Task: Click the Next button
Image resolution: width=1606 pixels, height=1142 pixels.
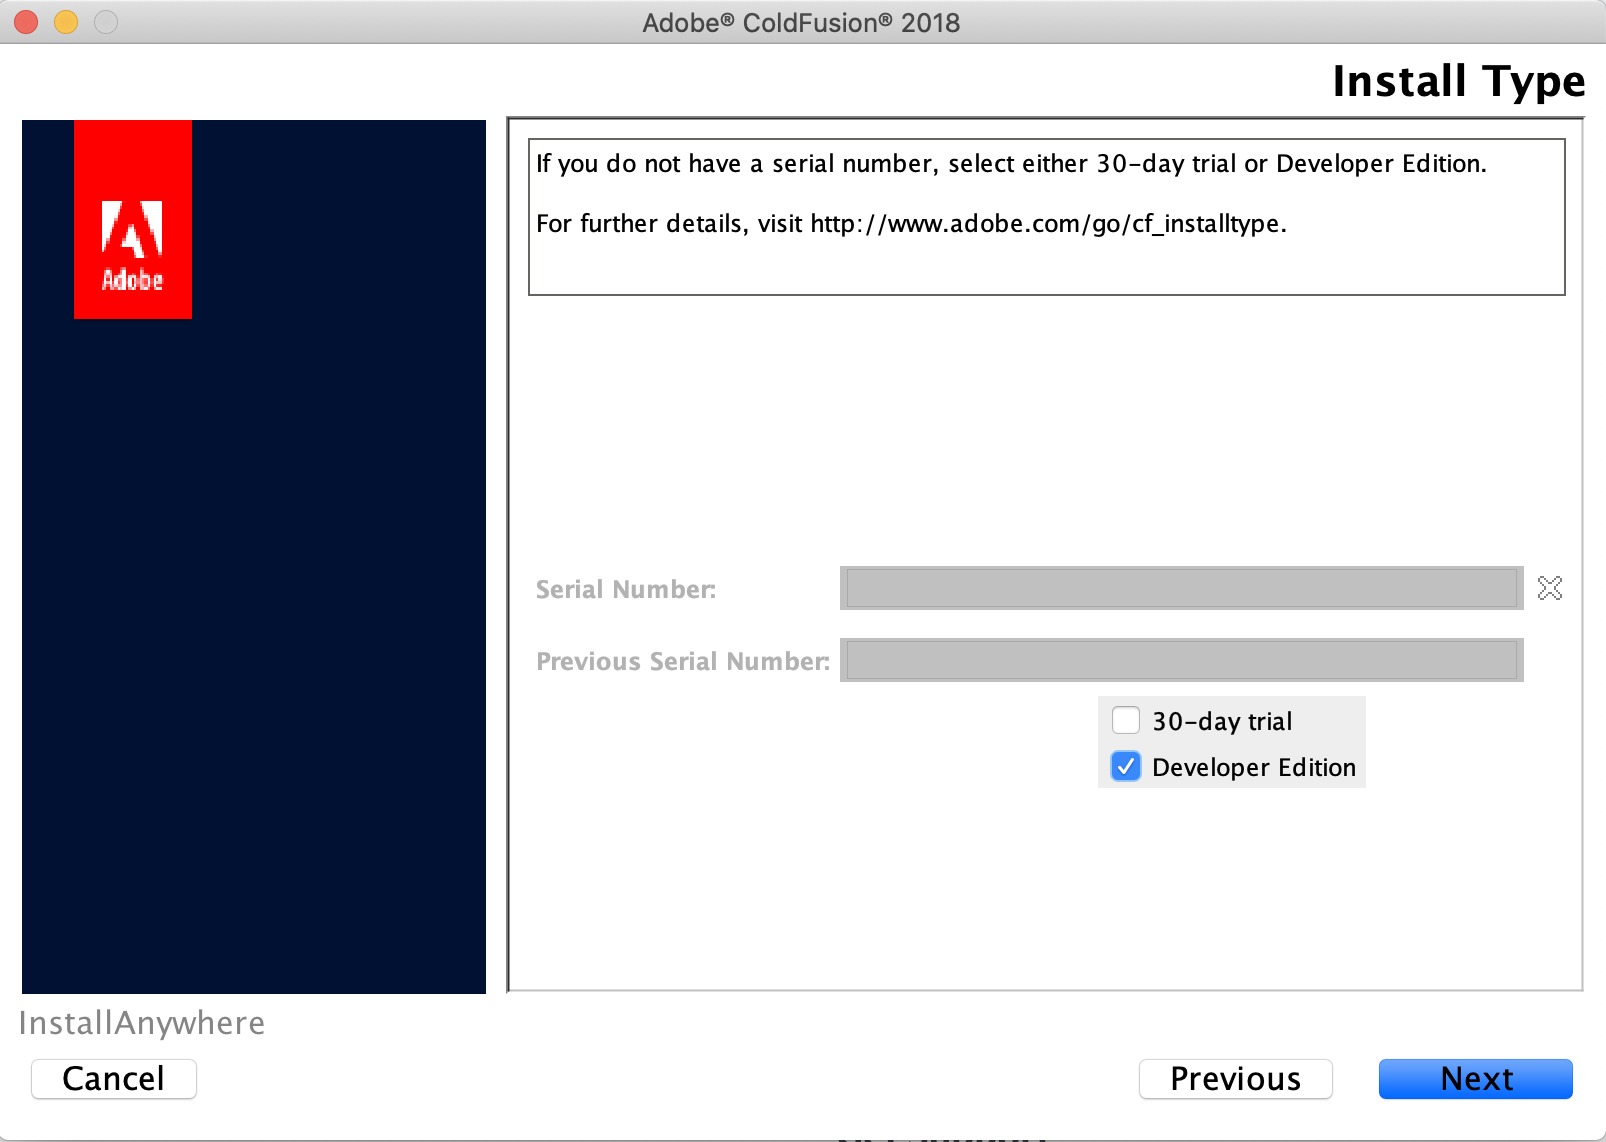Action: [1476, 1079]
